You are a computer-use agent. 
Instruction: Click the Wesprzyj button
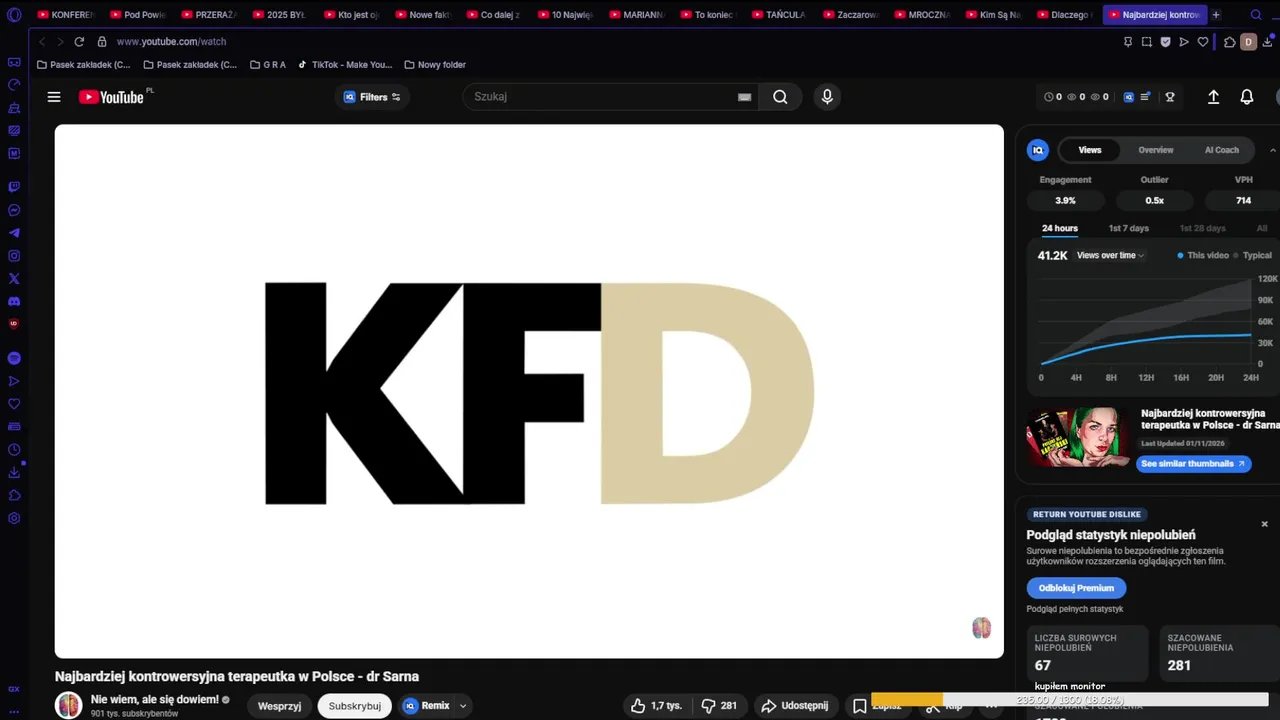coord(279,706)
